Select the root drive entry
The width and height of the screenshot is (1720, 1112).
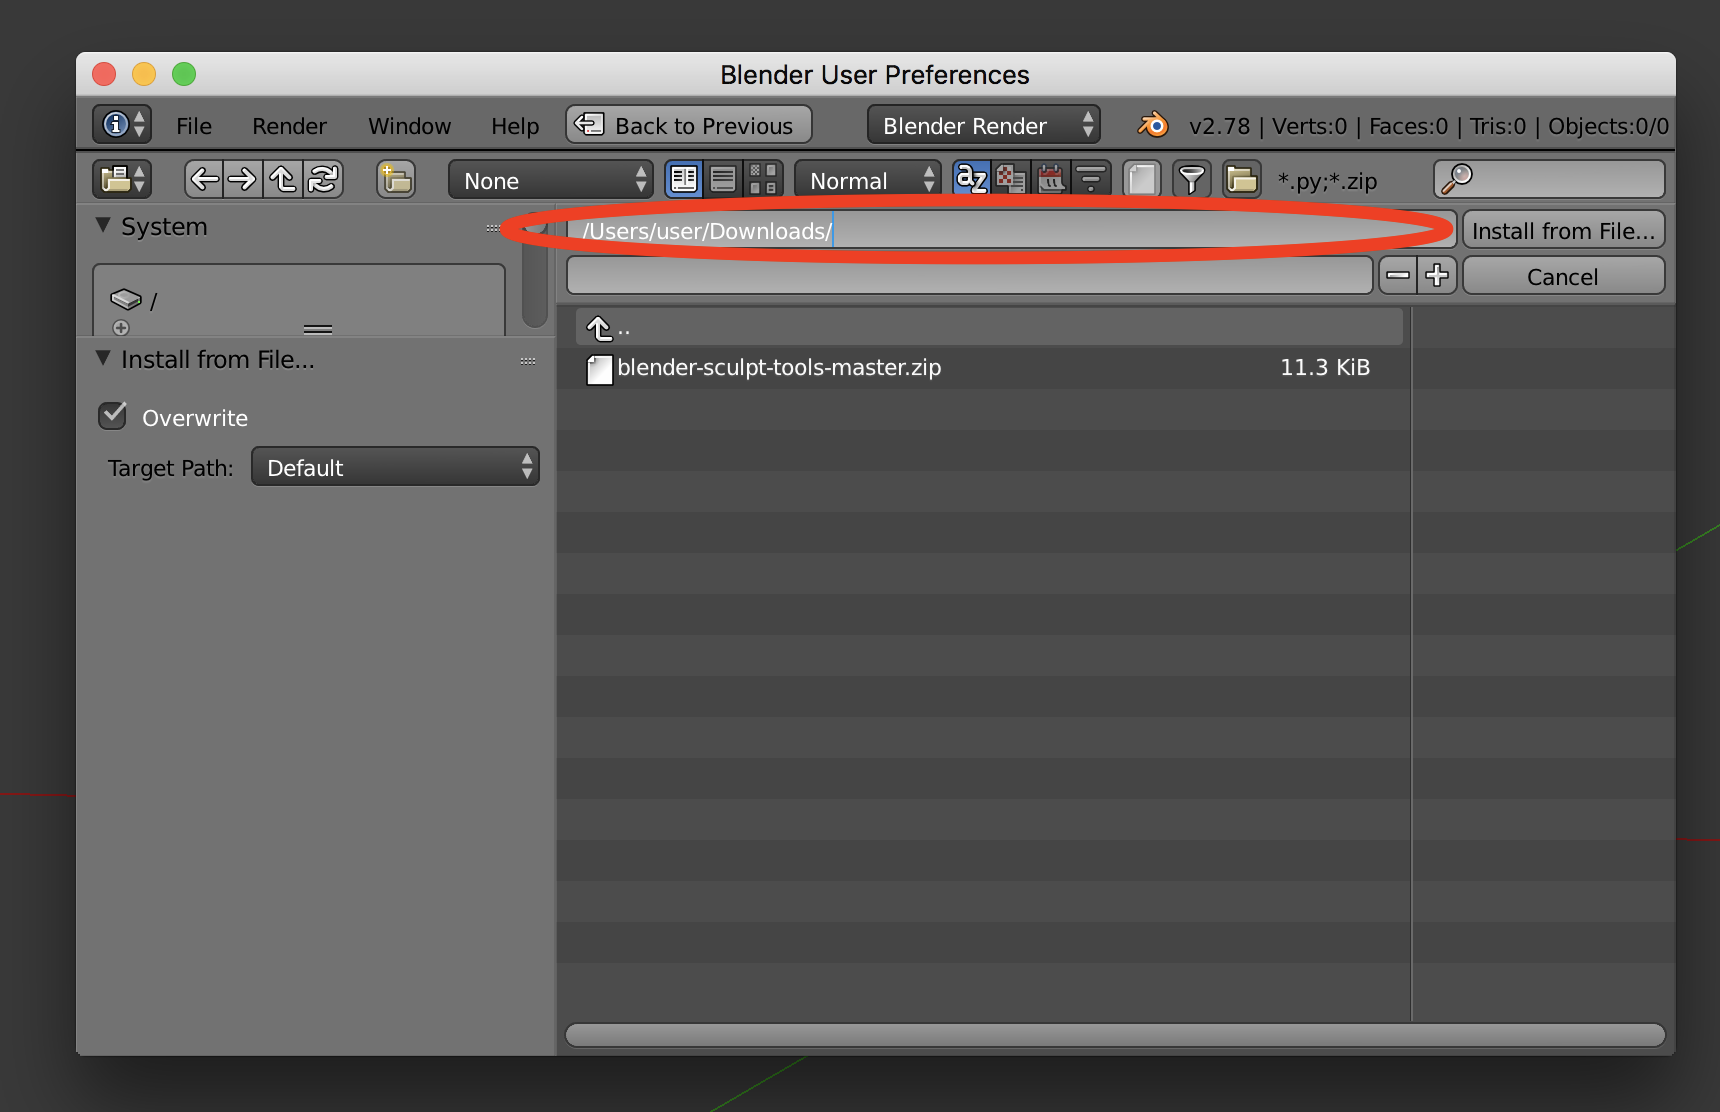299,300
